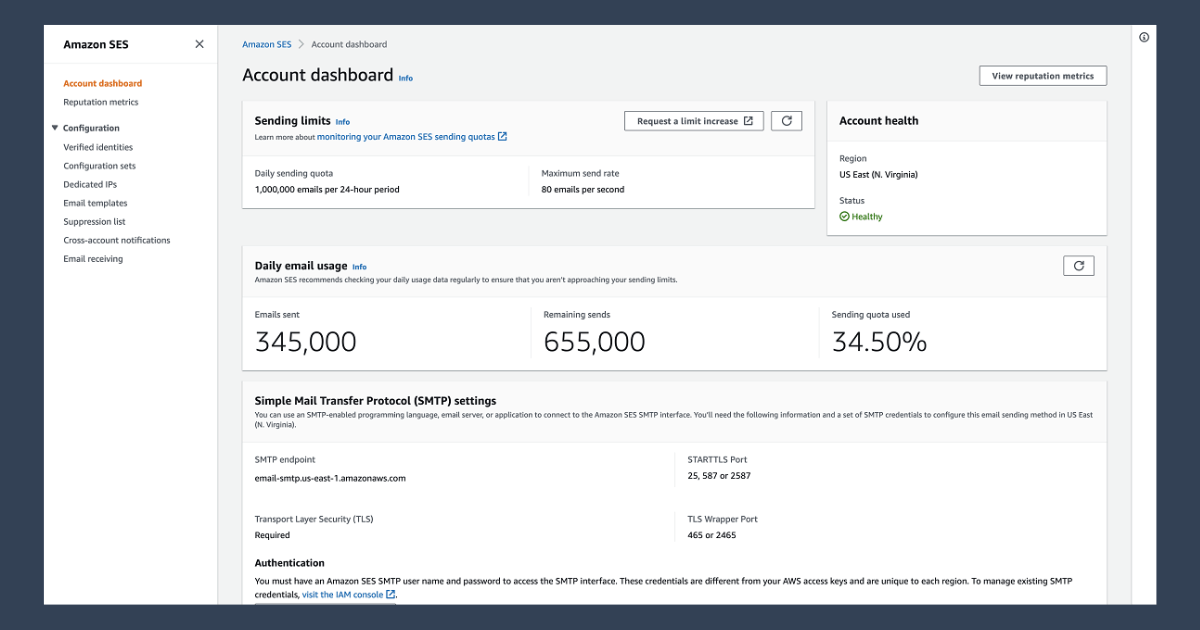This screenshot has width=1200, height=630.
Task: Click '80 emails per second' text
Action: pyautogui.click(x=583, y=189)
